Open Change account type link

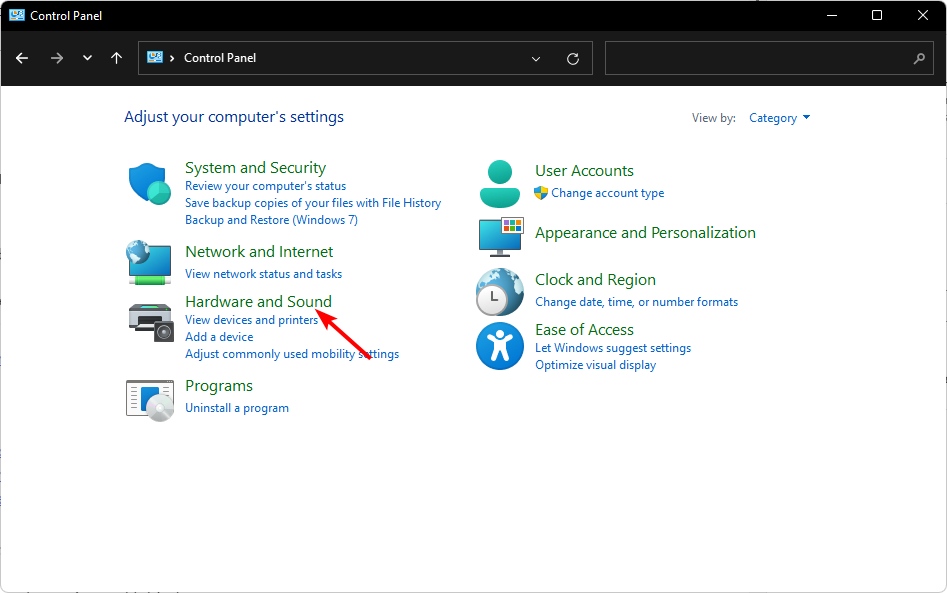point(608,193)
